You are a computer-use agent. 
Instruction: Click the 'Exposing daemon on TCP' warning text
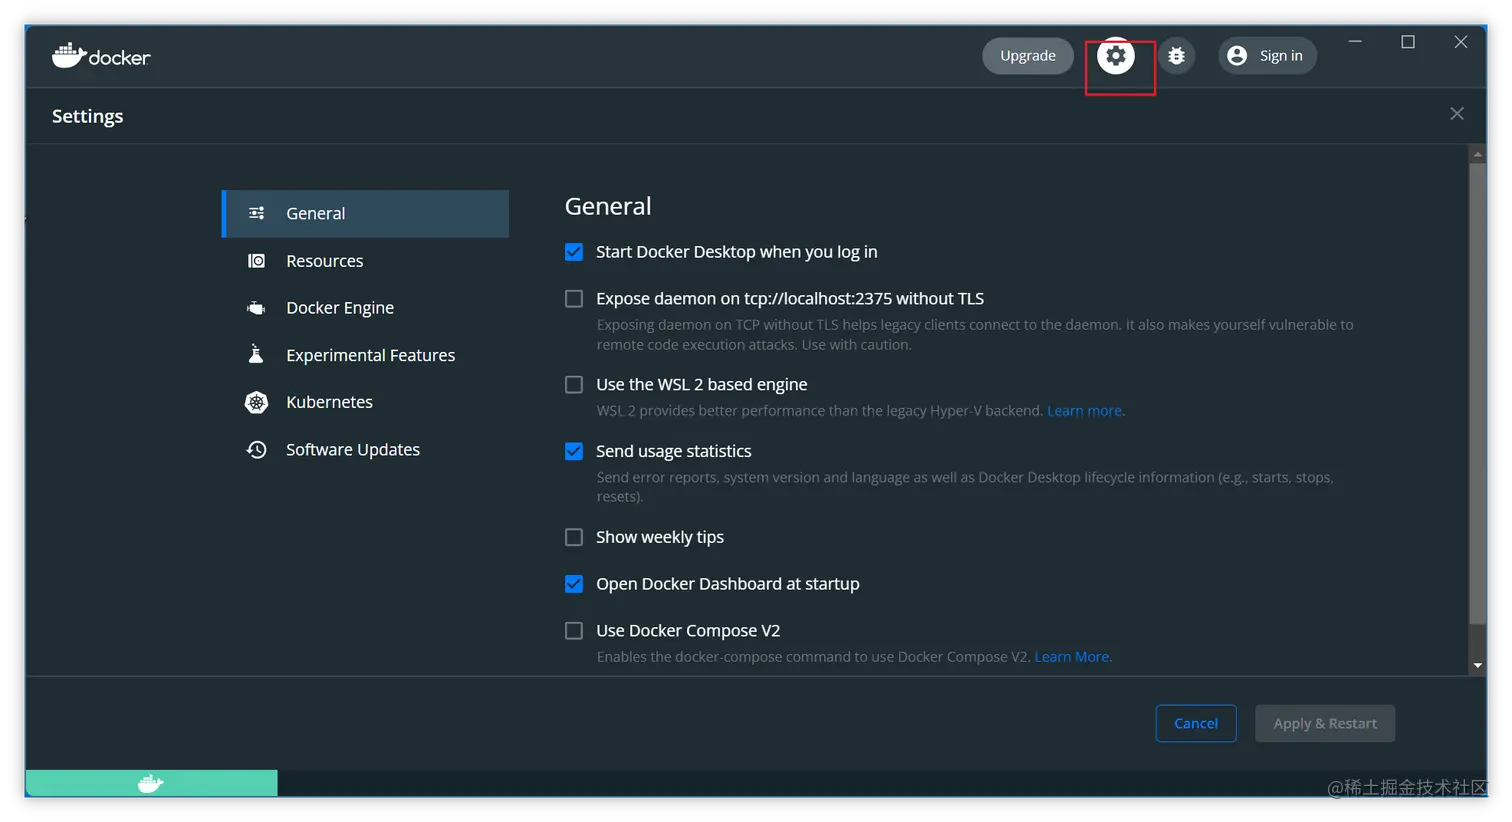[x=975, y=335]
